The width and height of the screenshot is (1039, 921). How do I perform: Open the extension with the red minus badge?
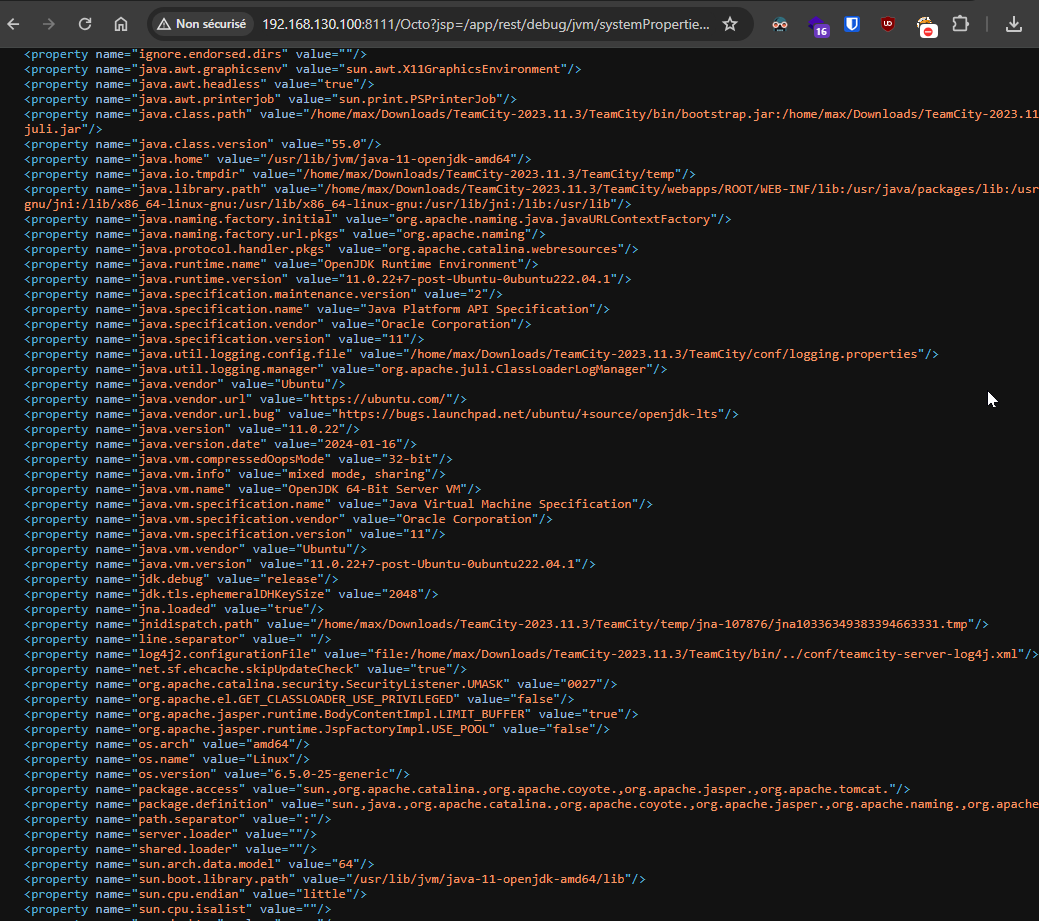click(x=926, y=27)
